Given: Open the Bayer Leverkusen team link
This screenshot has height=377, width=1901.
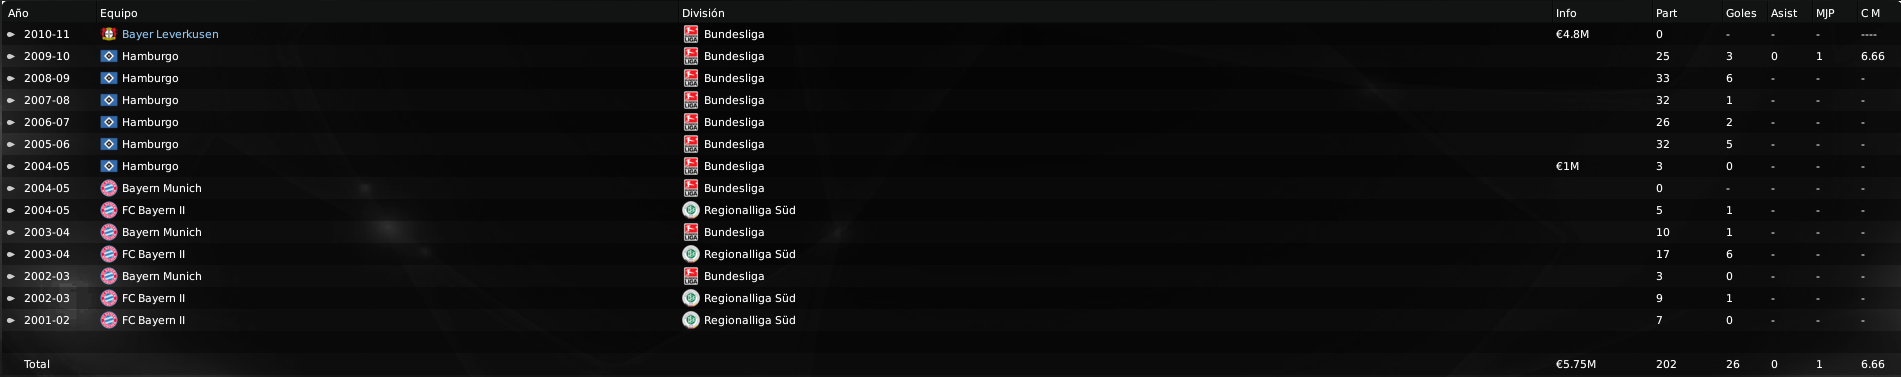Looking at the screenshot, I should click(170, 34).
